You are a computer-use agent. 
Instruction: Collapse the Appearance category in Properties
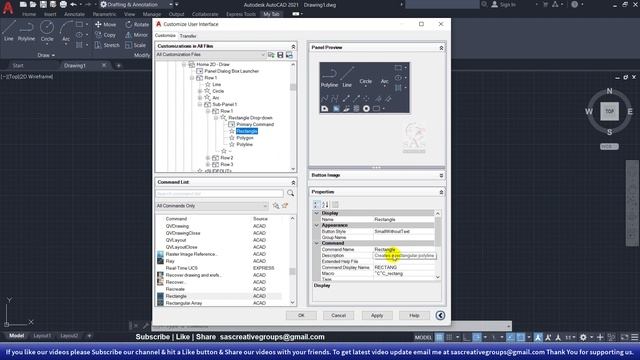pos(316,225)
